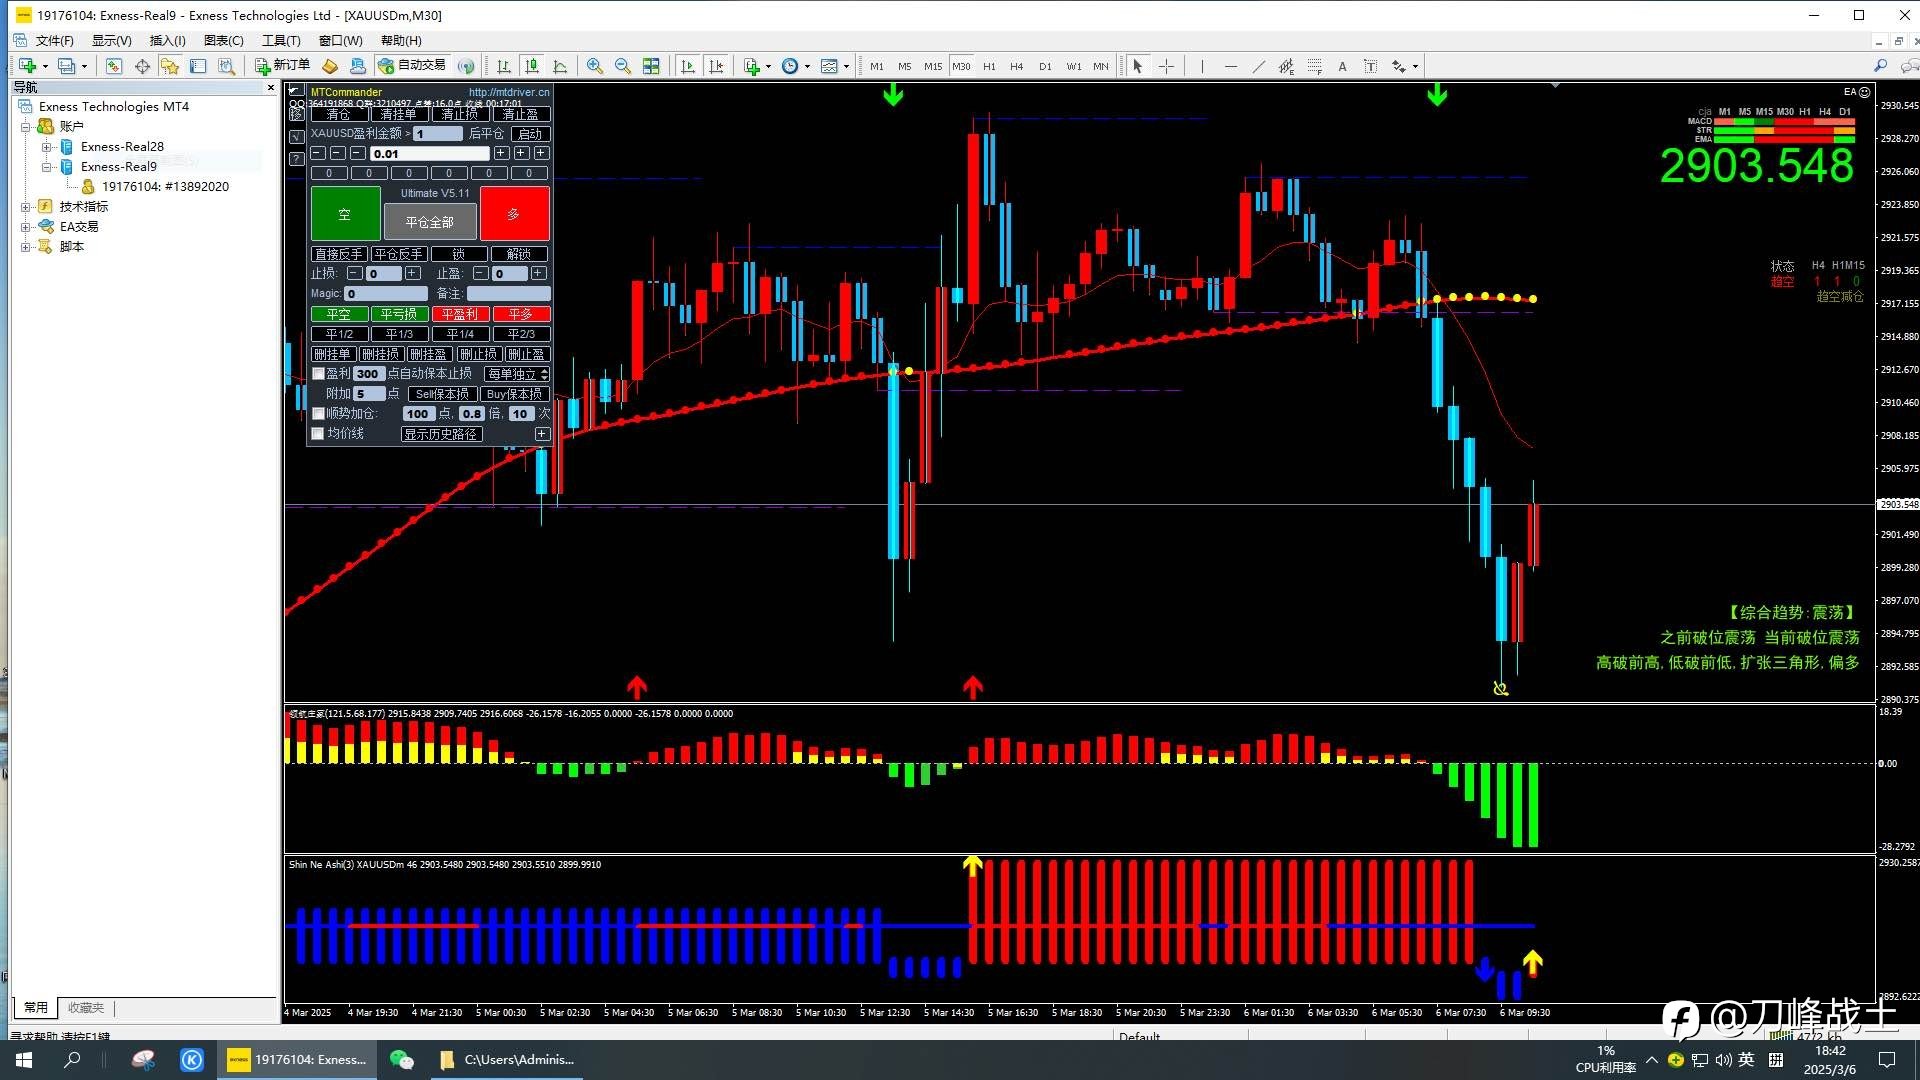Image resolution: width=1920 pixels, height=1080 pixels.
Task: Click the gray 平仓全部 button
Action: tap(430, 221)
